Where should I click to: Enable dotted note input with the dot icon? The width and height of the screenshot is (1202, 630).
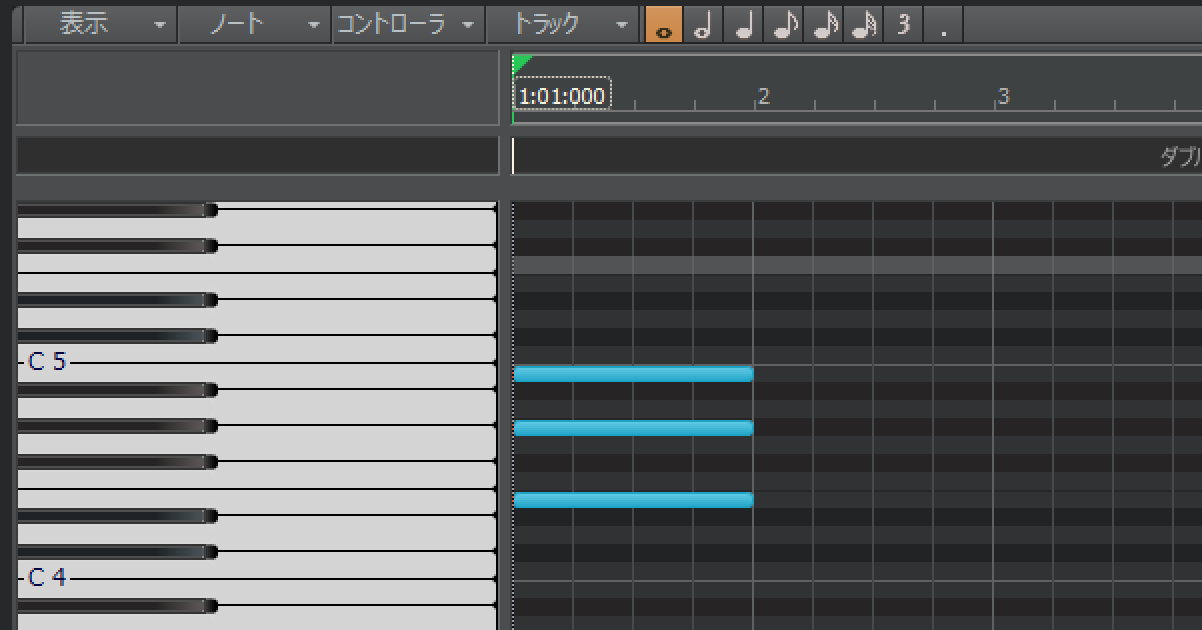[x=941, y=25]
